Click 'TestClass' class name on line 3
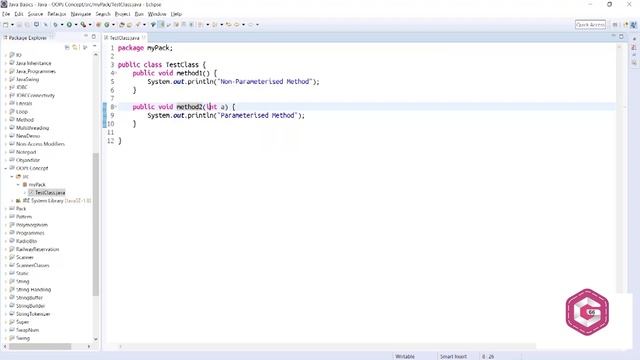This screenshot has width=640, height=360. point(182,65)
